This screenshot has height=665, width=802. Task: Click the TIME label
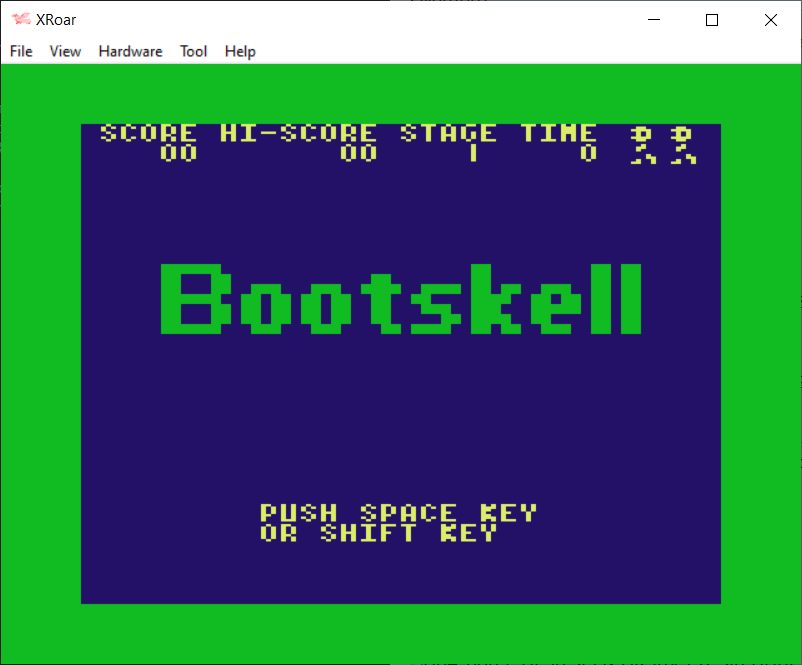558,133
